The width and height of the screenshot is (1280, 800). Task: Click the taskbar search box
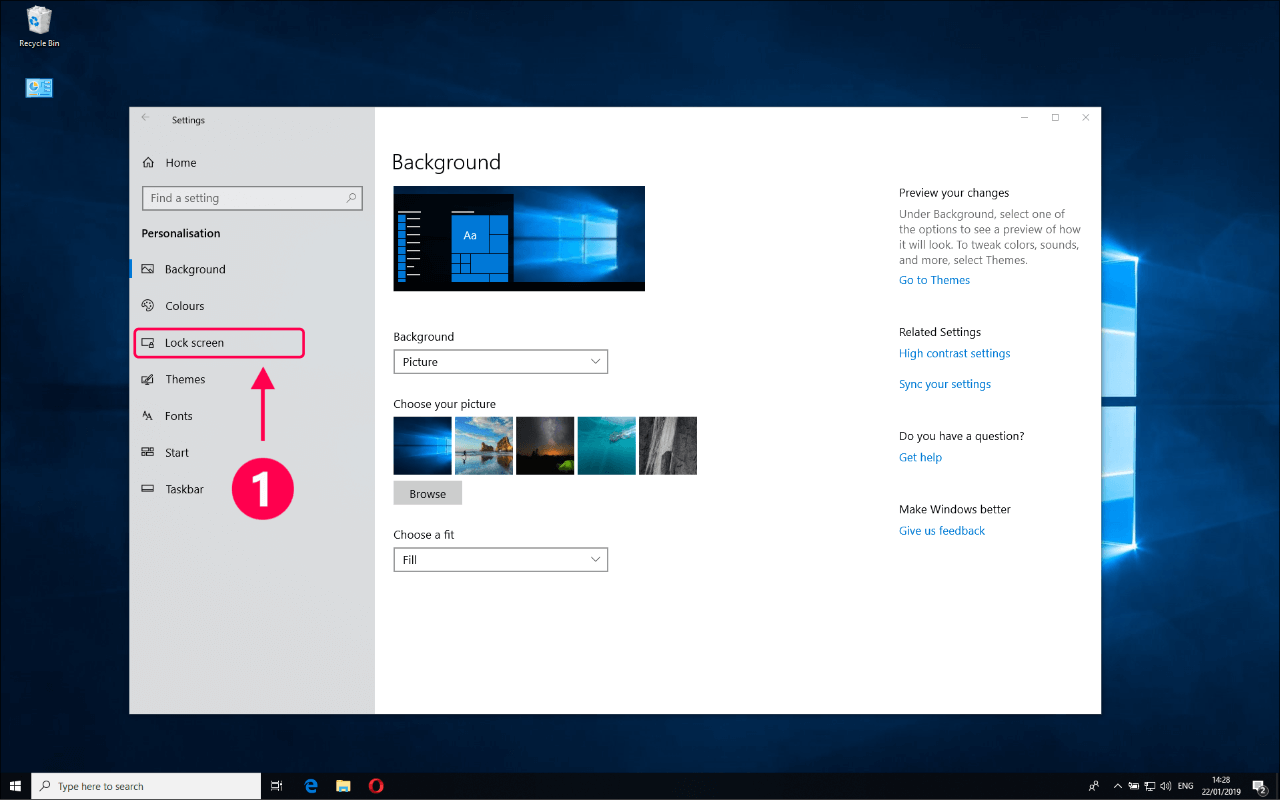pyautogui.click(x=147, y=786)
